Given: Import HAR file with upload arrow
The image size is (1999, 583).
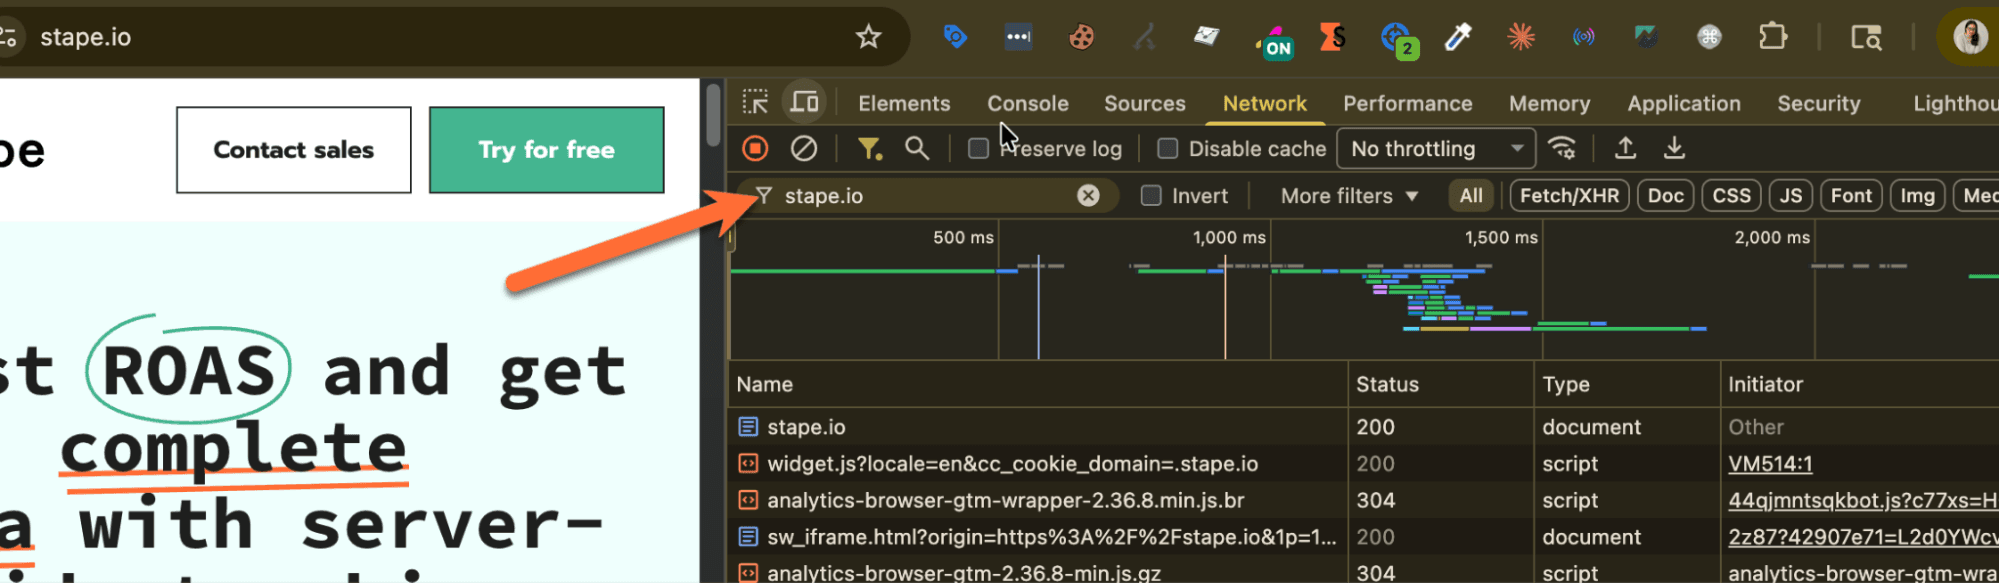Looking at the screenshot, I should coord(1626,149).
